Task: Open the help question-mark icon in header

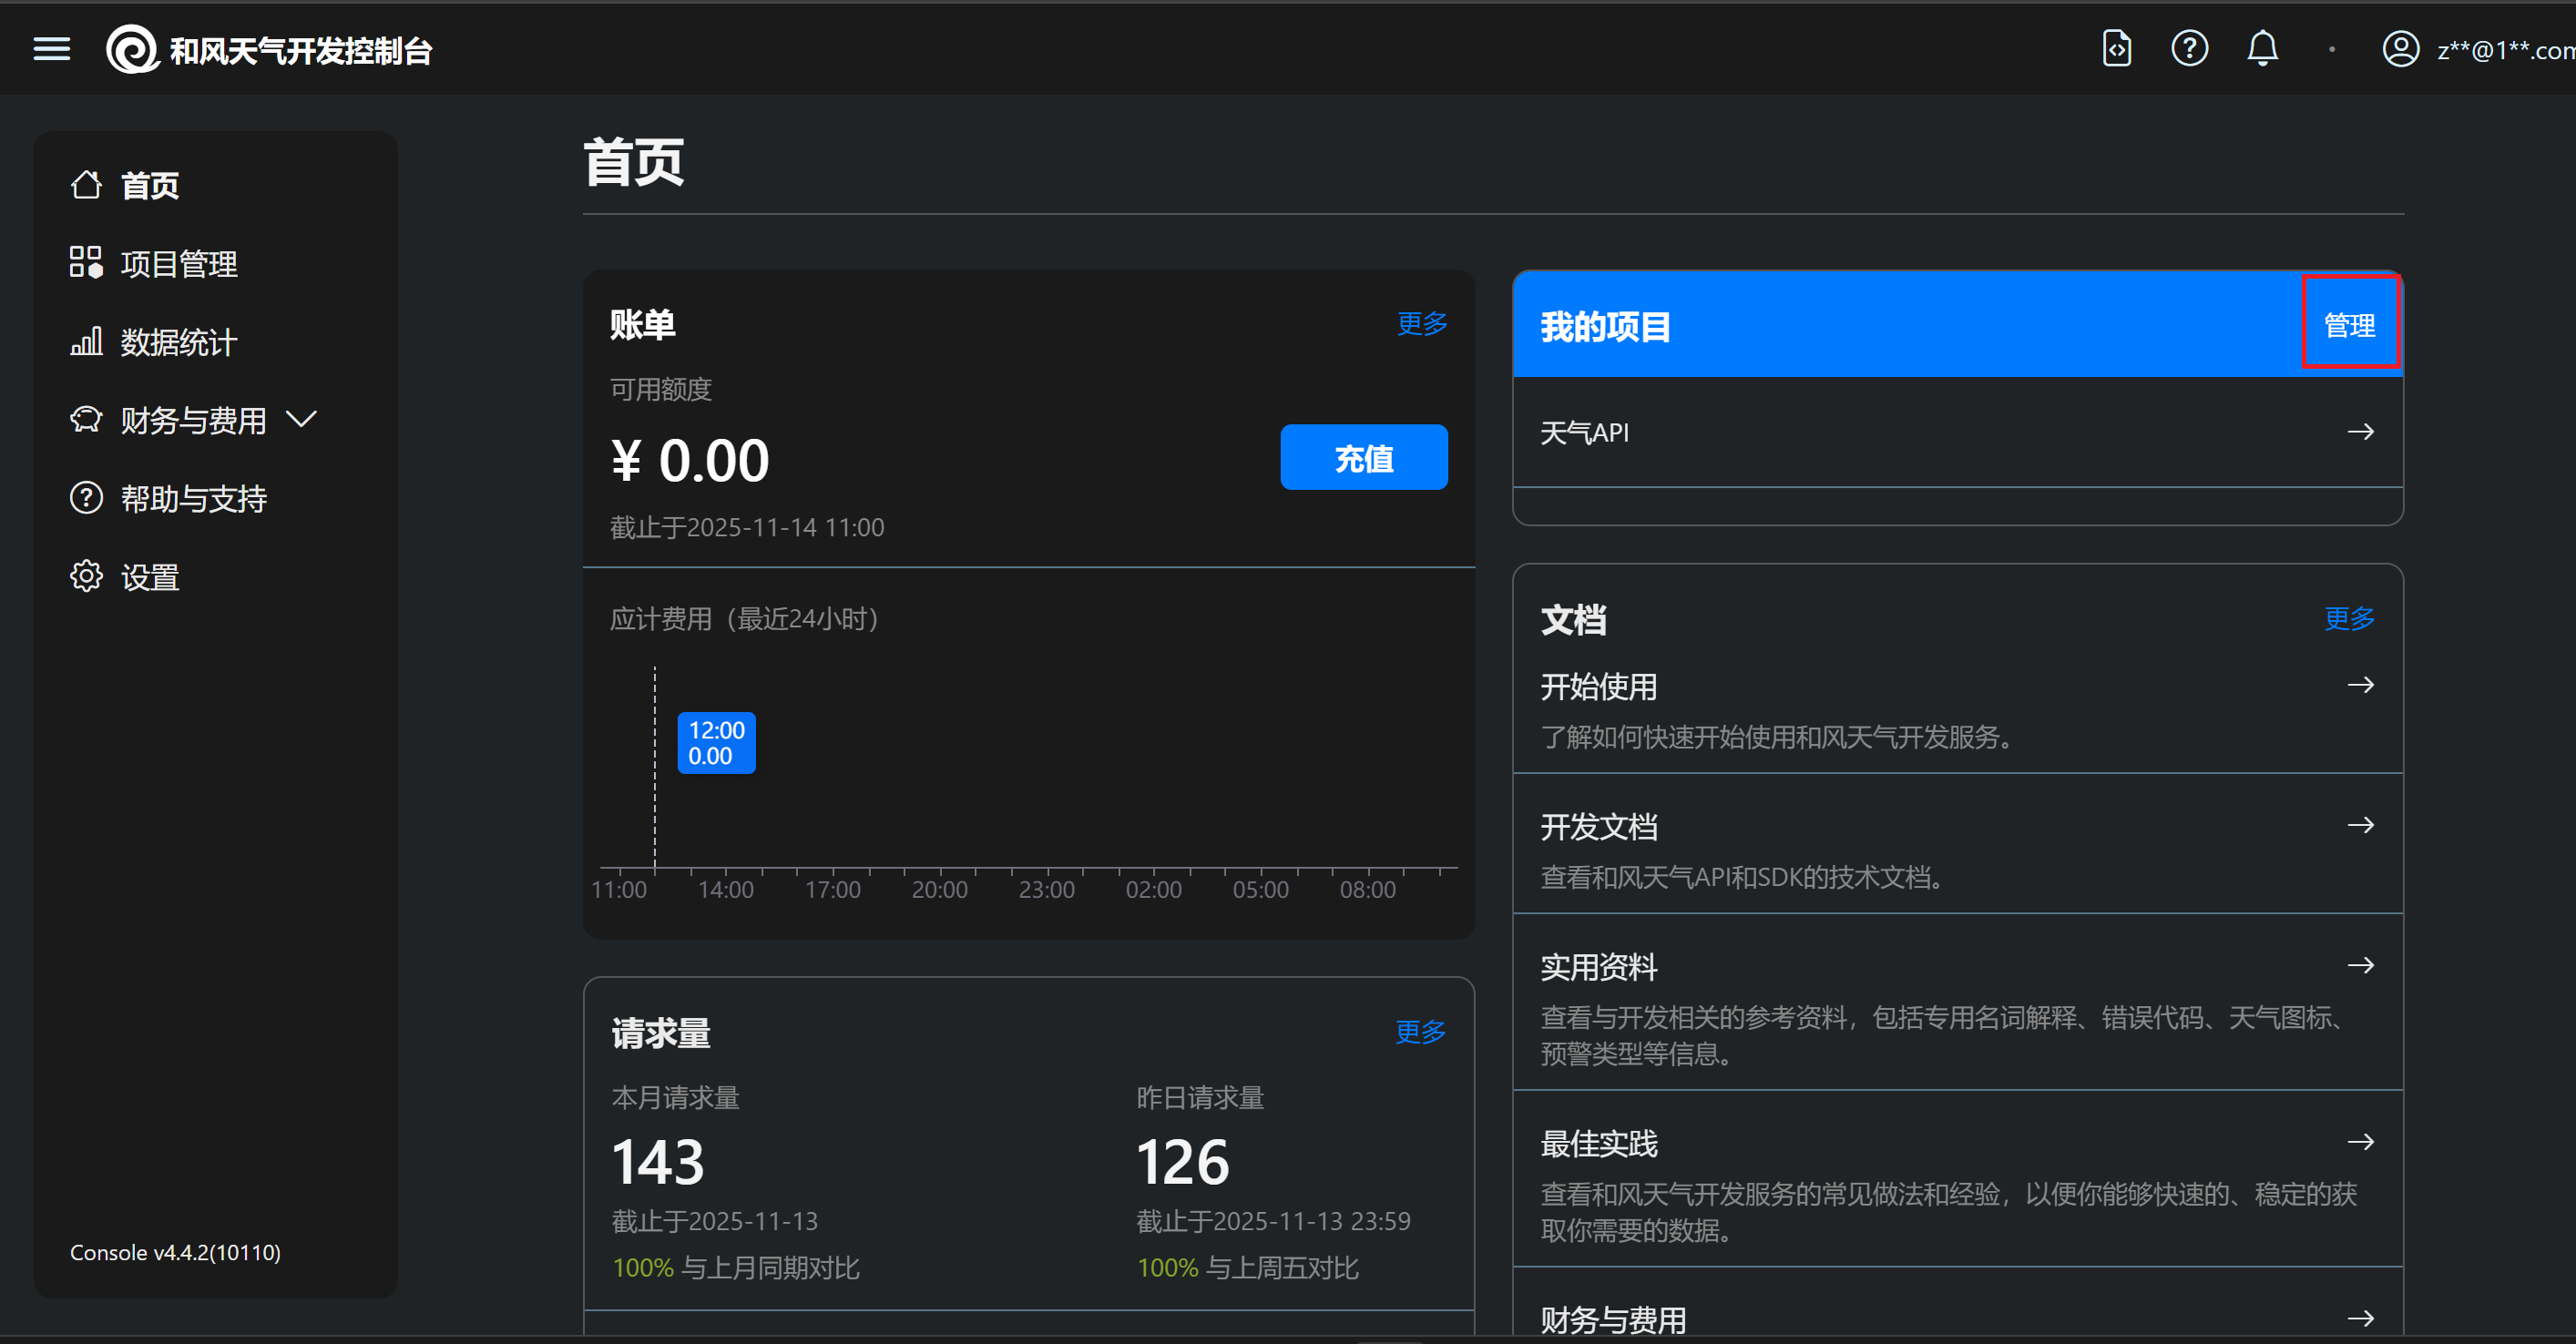Action: coord(2189,47)
